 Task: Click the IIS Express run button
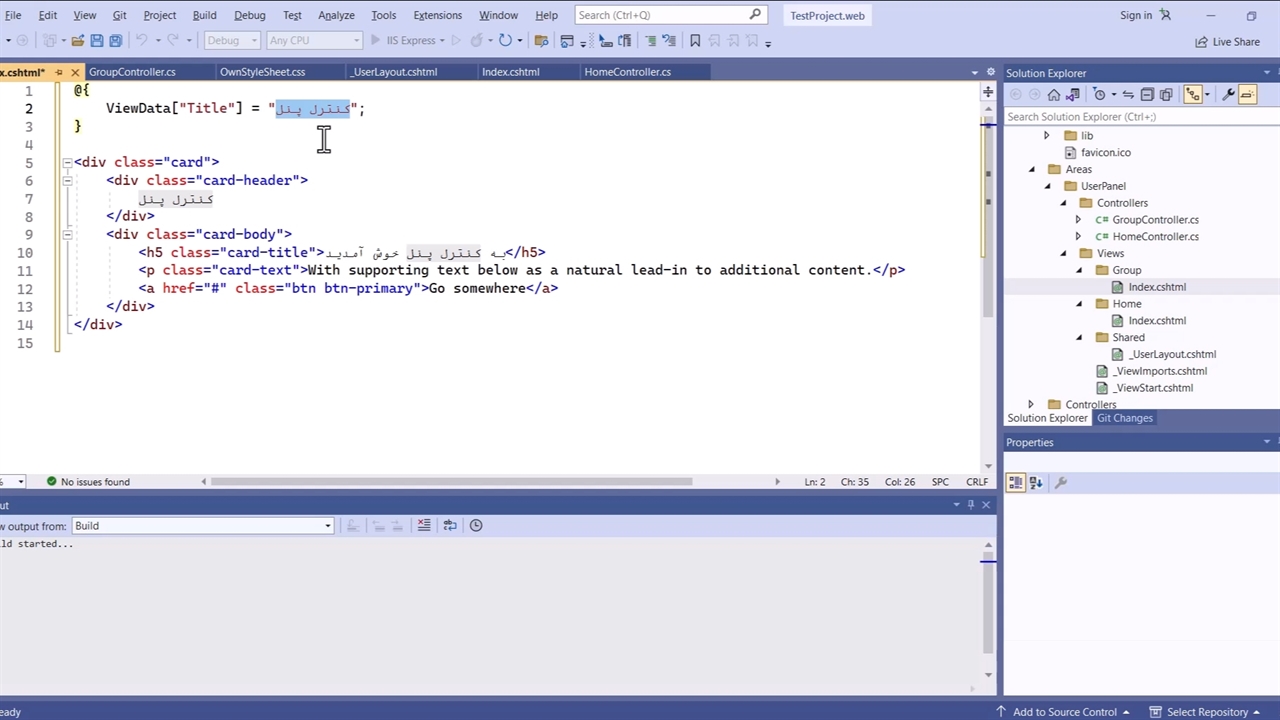(405, 41)
